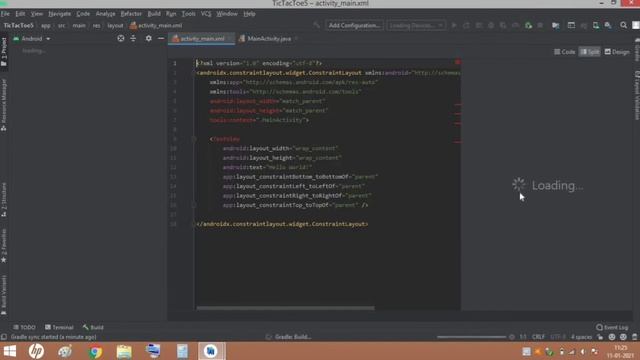640x360 pixels.
Task: Open the Loading Devices dropdown
Action: point(416,25)
